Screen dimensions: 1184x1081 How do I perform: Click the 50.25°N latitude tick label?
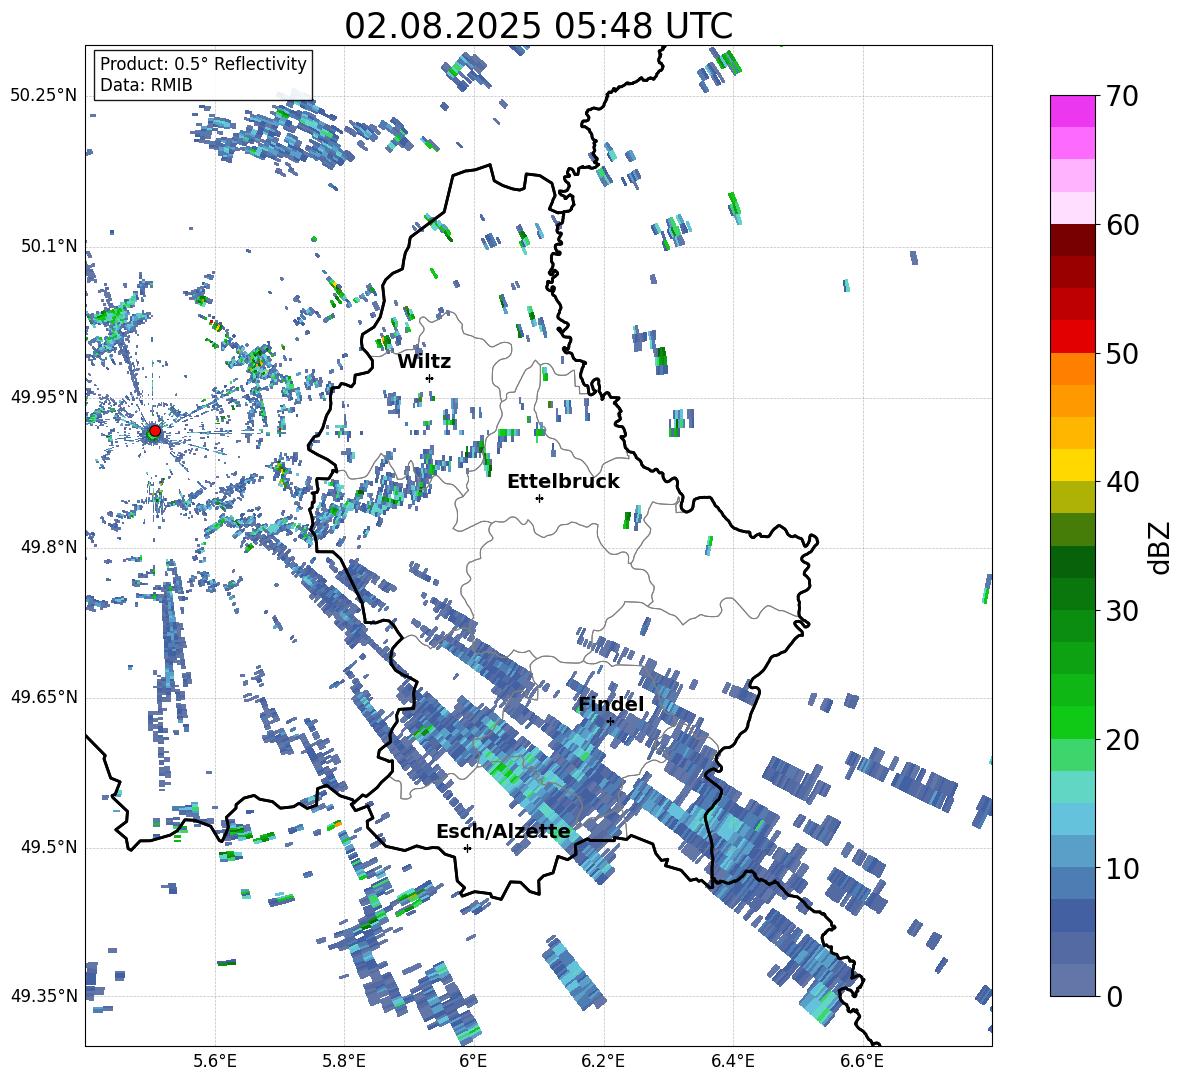coord(44,96)
